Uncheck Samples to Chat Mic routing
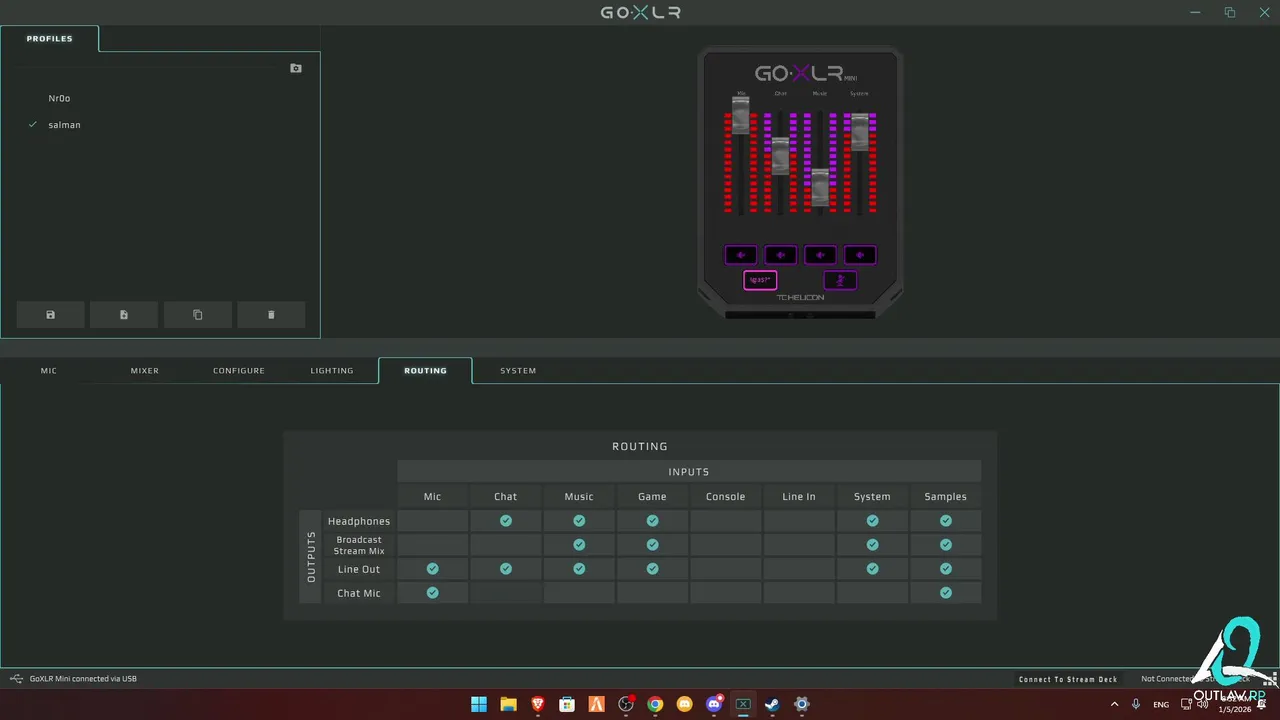This screenshot has width=1280, height=720. coord(946,593)
